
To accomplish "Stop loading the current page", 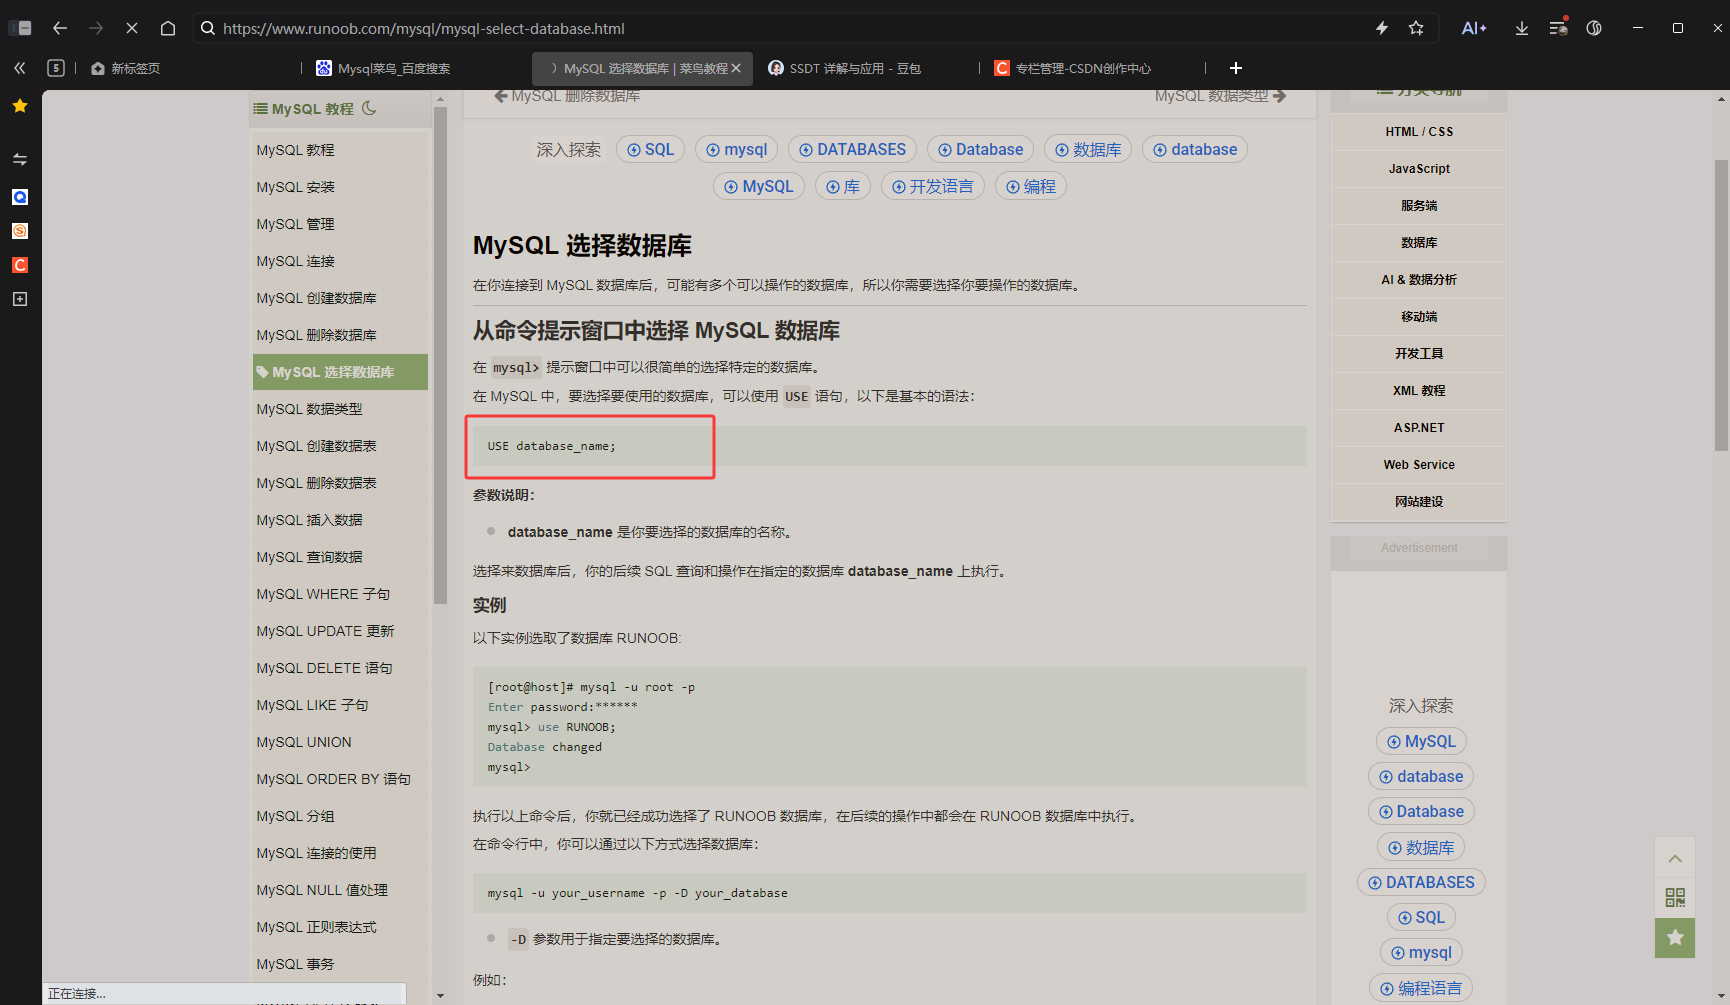I will point(132,28).
